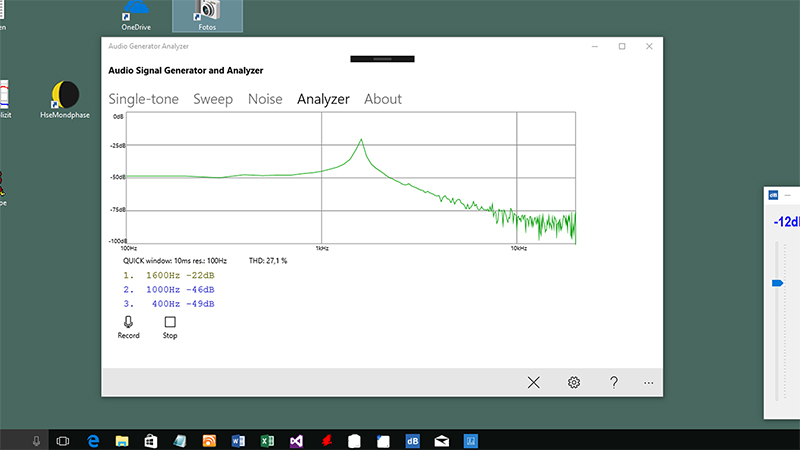Click the X icon in bottom command bar

[534, 382]
